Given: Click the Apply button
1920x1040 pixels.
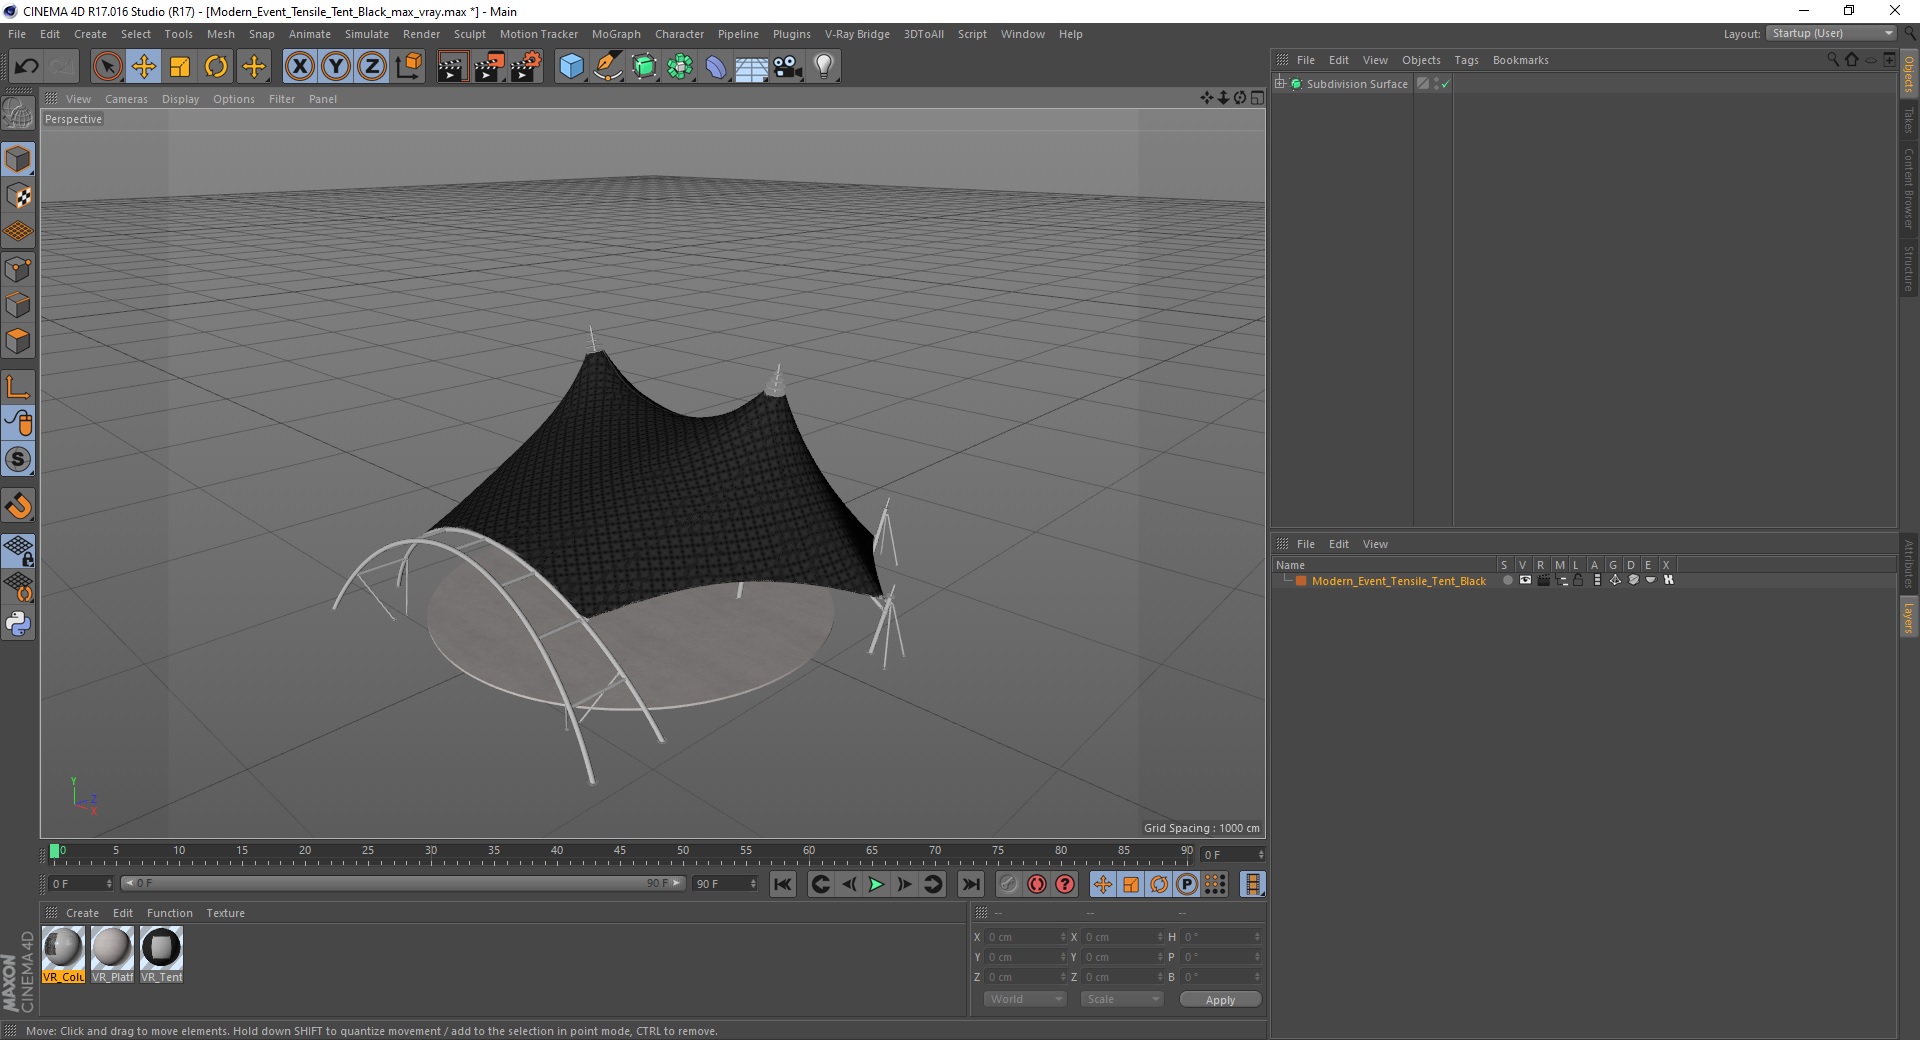Looking at the screenshot, I should pos(1220,1000).
